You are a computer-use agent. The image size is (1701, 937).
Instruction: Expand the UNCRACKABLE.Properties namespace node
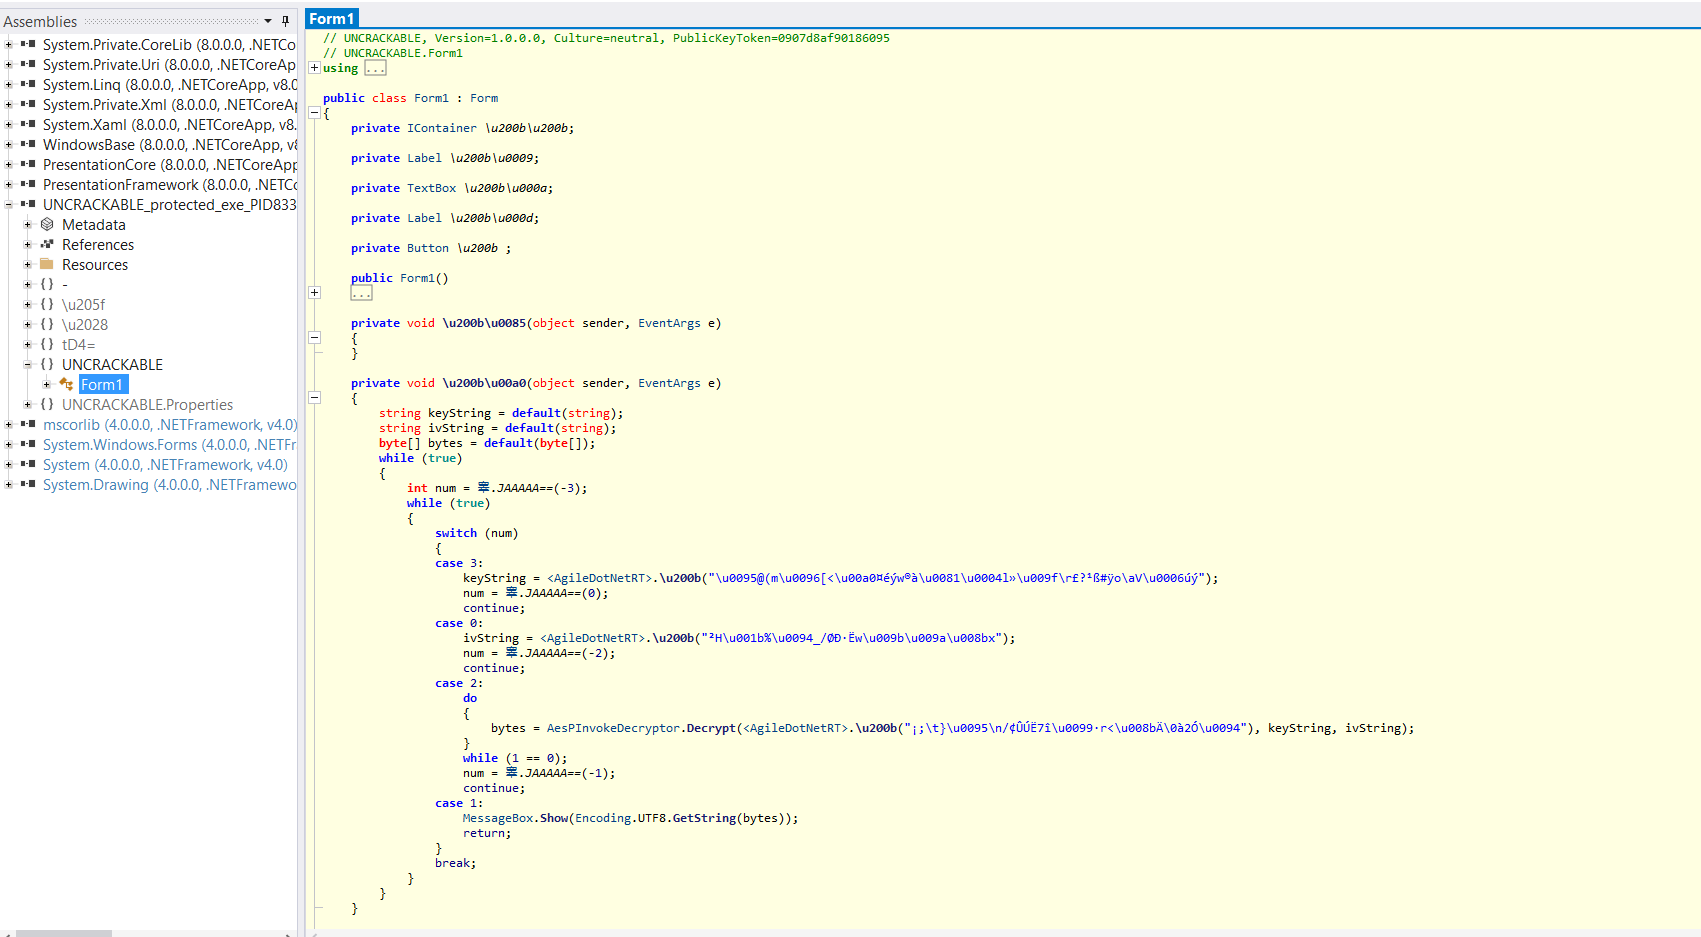point(28,404)
